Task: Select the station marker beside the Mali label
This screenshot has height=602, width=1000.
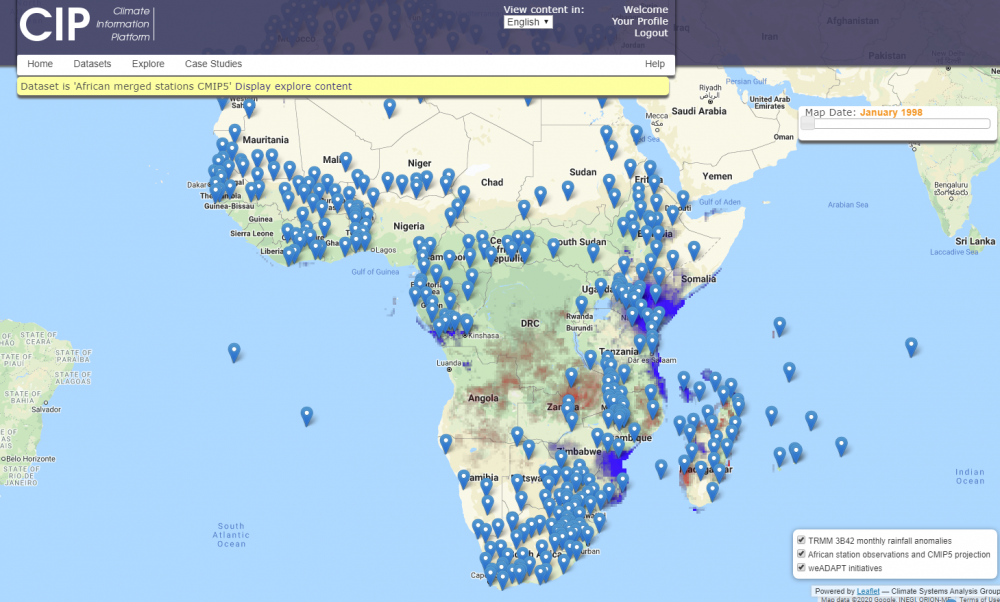Action: point(346,161)
